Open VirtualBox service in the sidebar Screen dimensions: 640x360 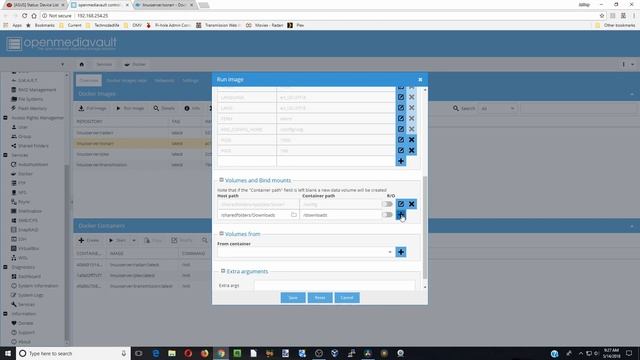[x=24, y=248]
